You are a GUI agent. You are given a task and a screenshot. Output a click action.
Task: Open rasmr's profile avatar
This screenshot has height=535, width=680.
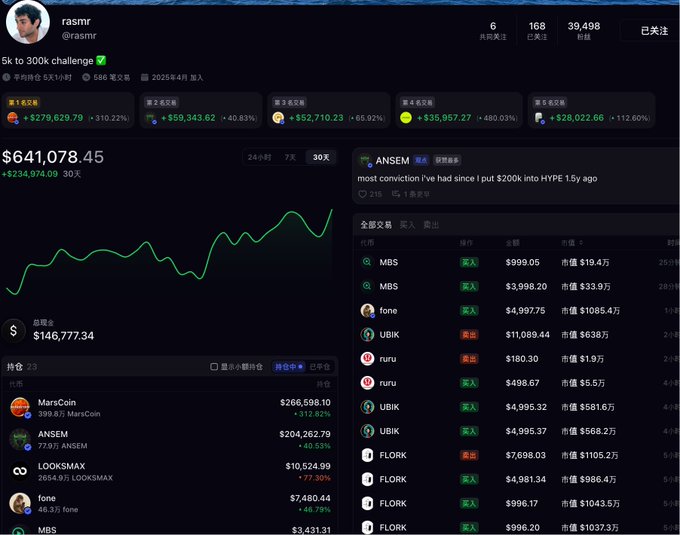(28, 23)
